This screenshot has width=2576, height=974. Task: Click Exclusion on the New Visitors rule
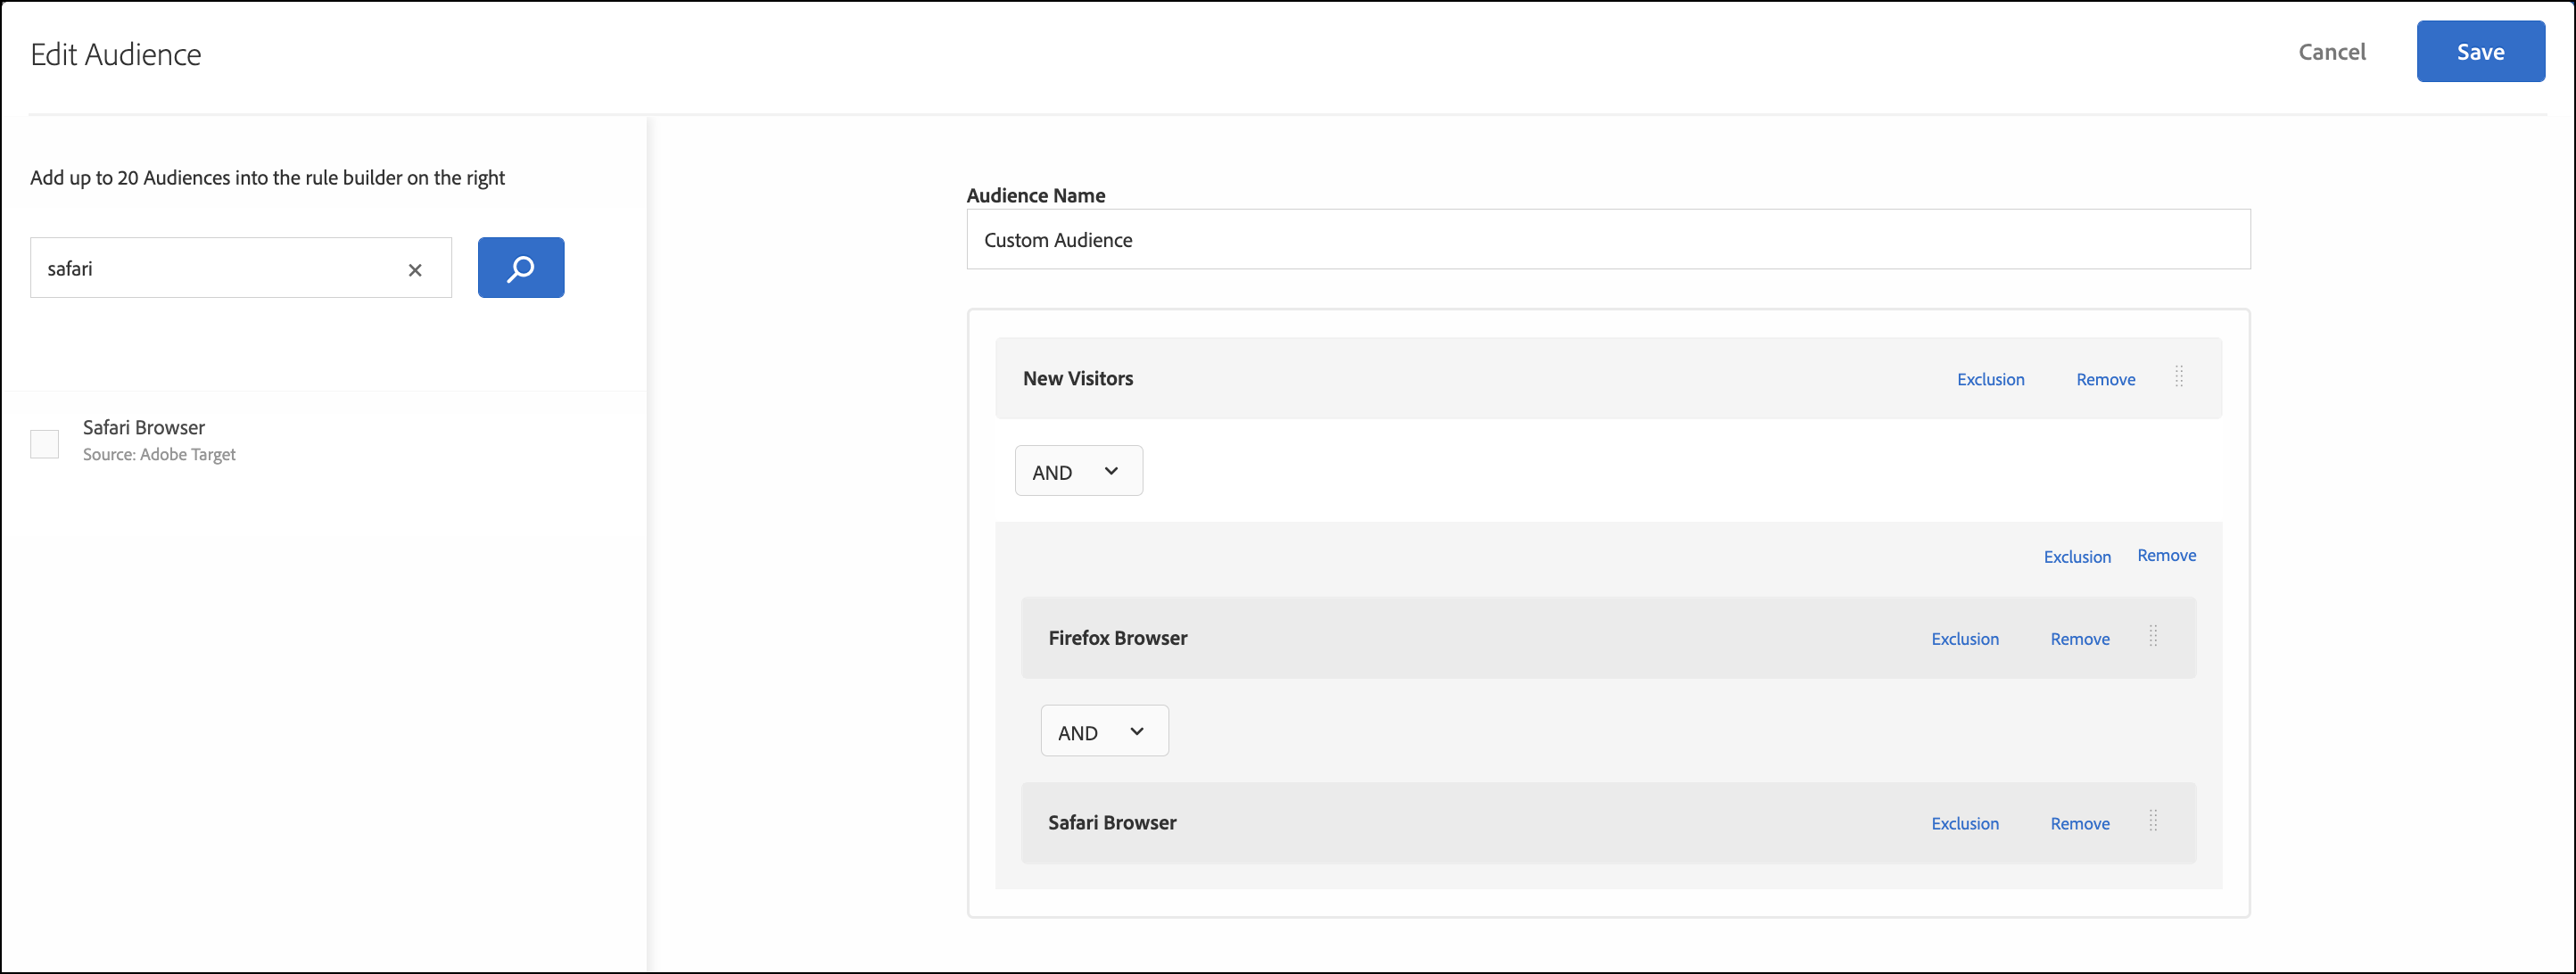1990,379
